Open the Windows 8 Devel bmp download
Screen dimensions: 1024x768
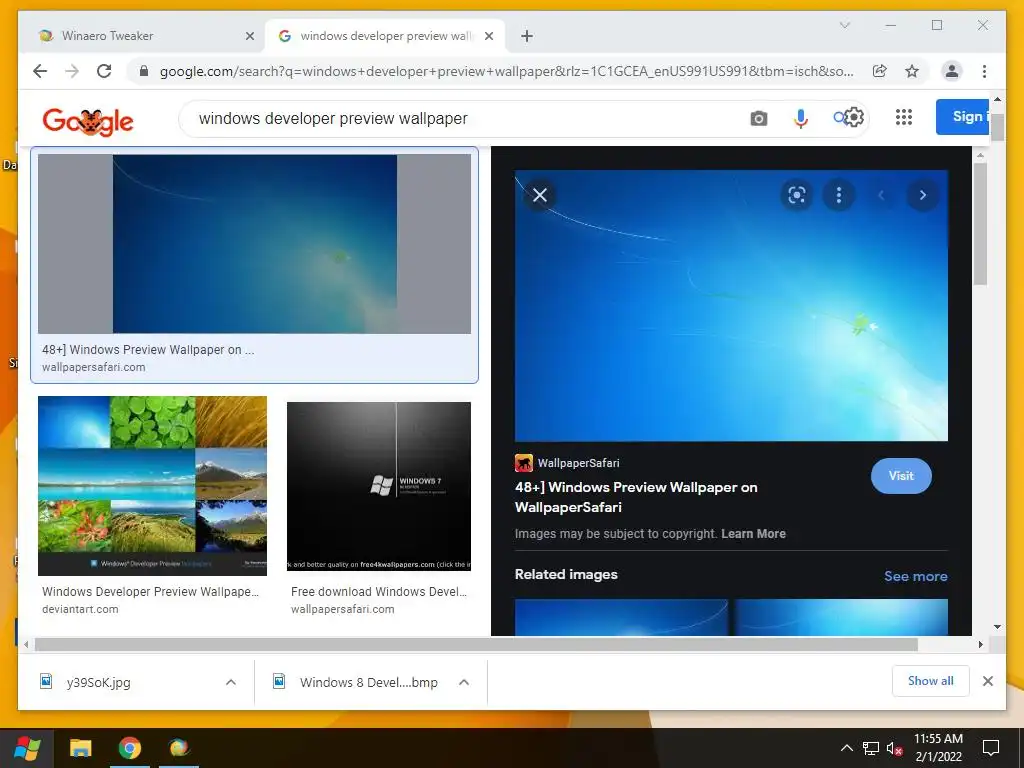[368, 682]
